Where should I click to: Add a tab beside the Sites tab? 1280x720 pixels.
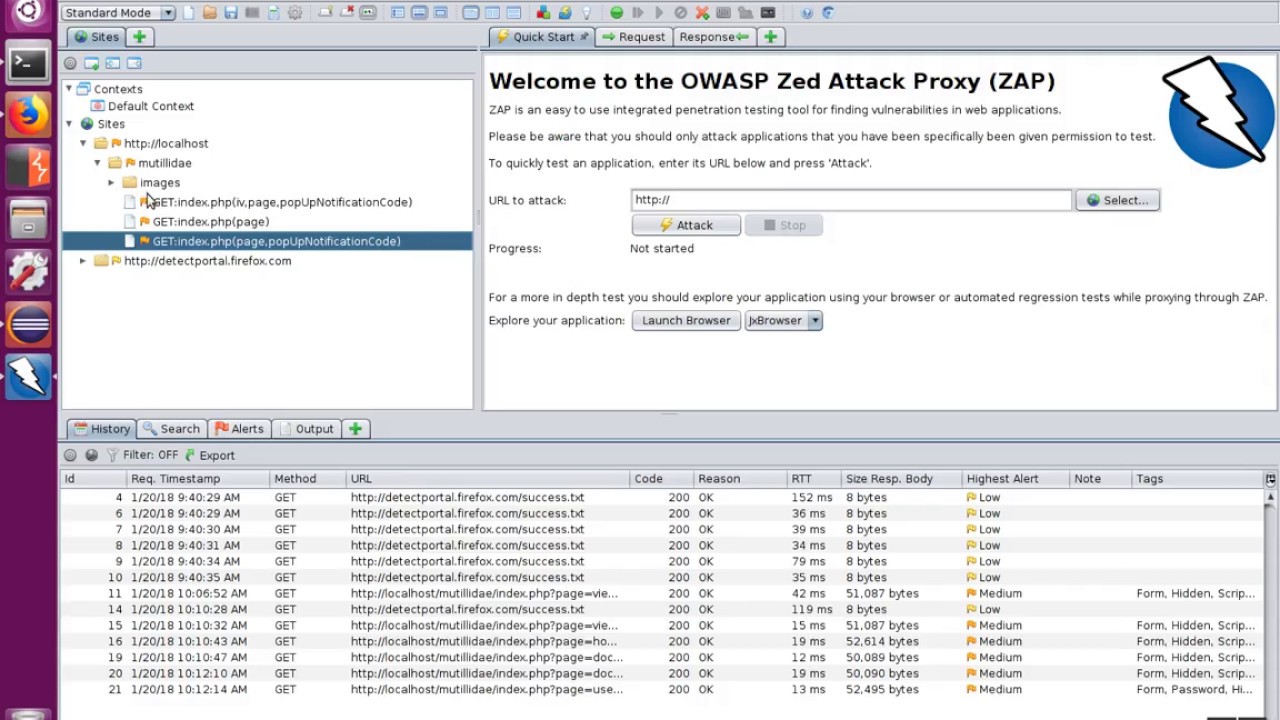tap(139, 37)
